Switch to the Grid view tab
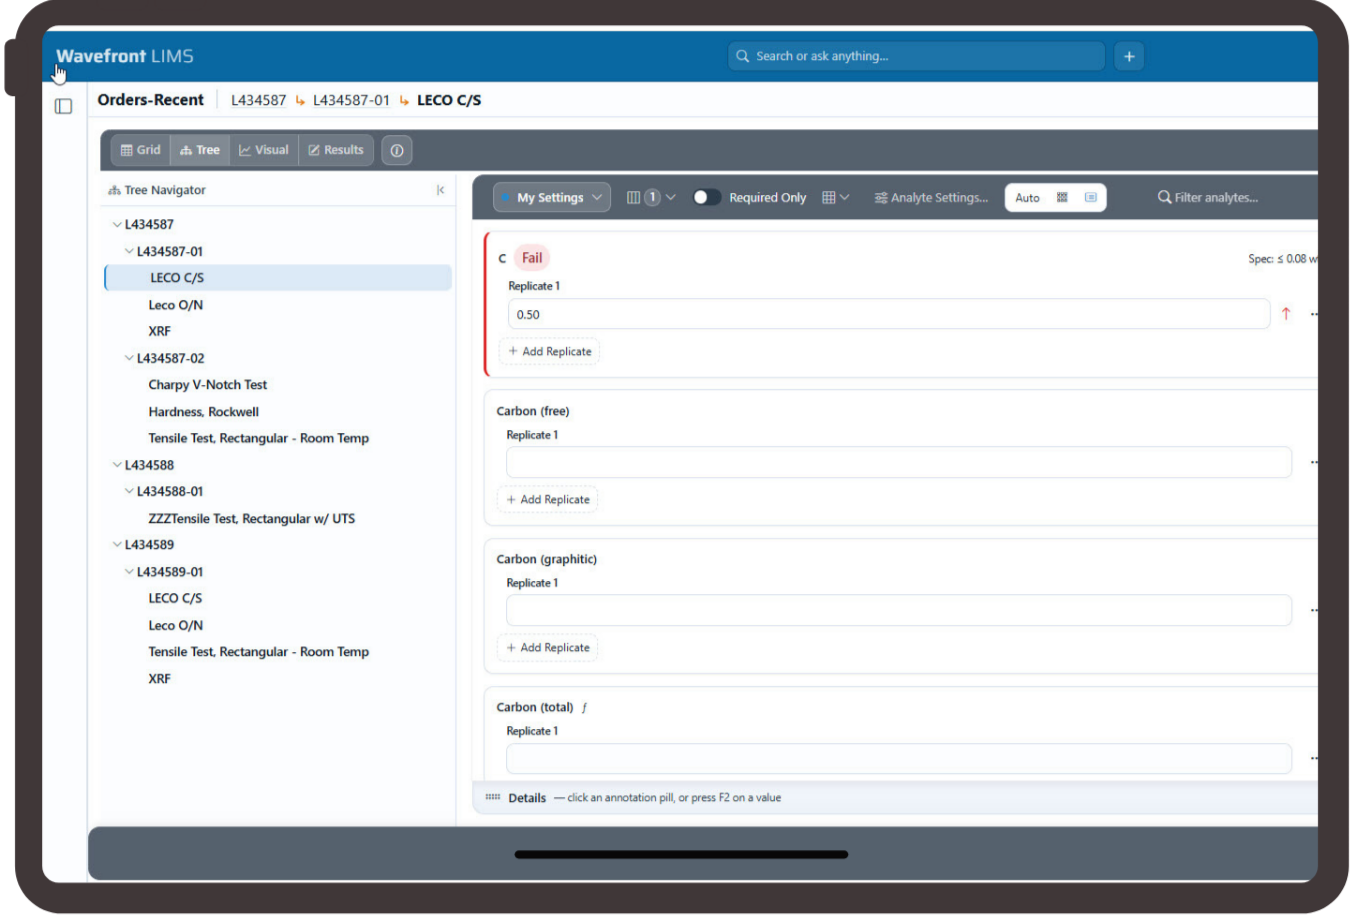 [x=141, y=150]
